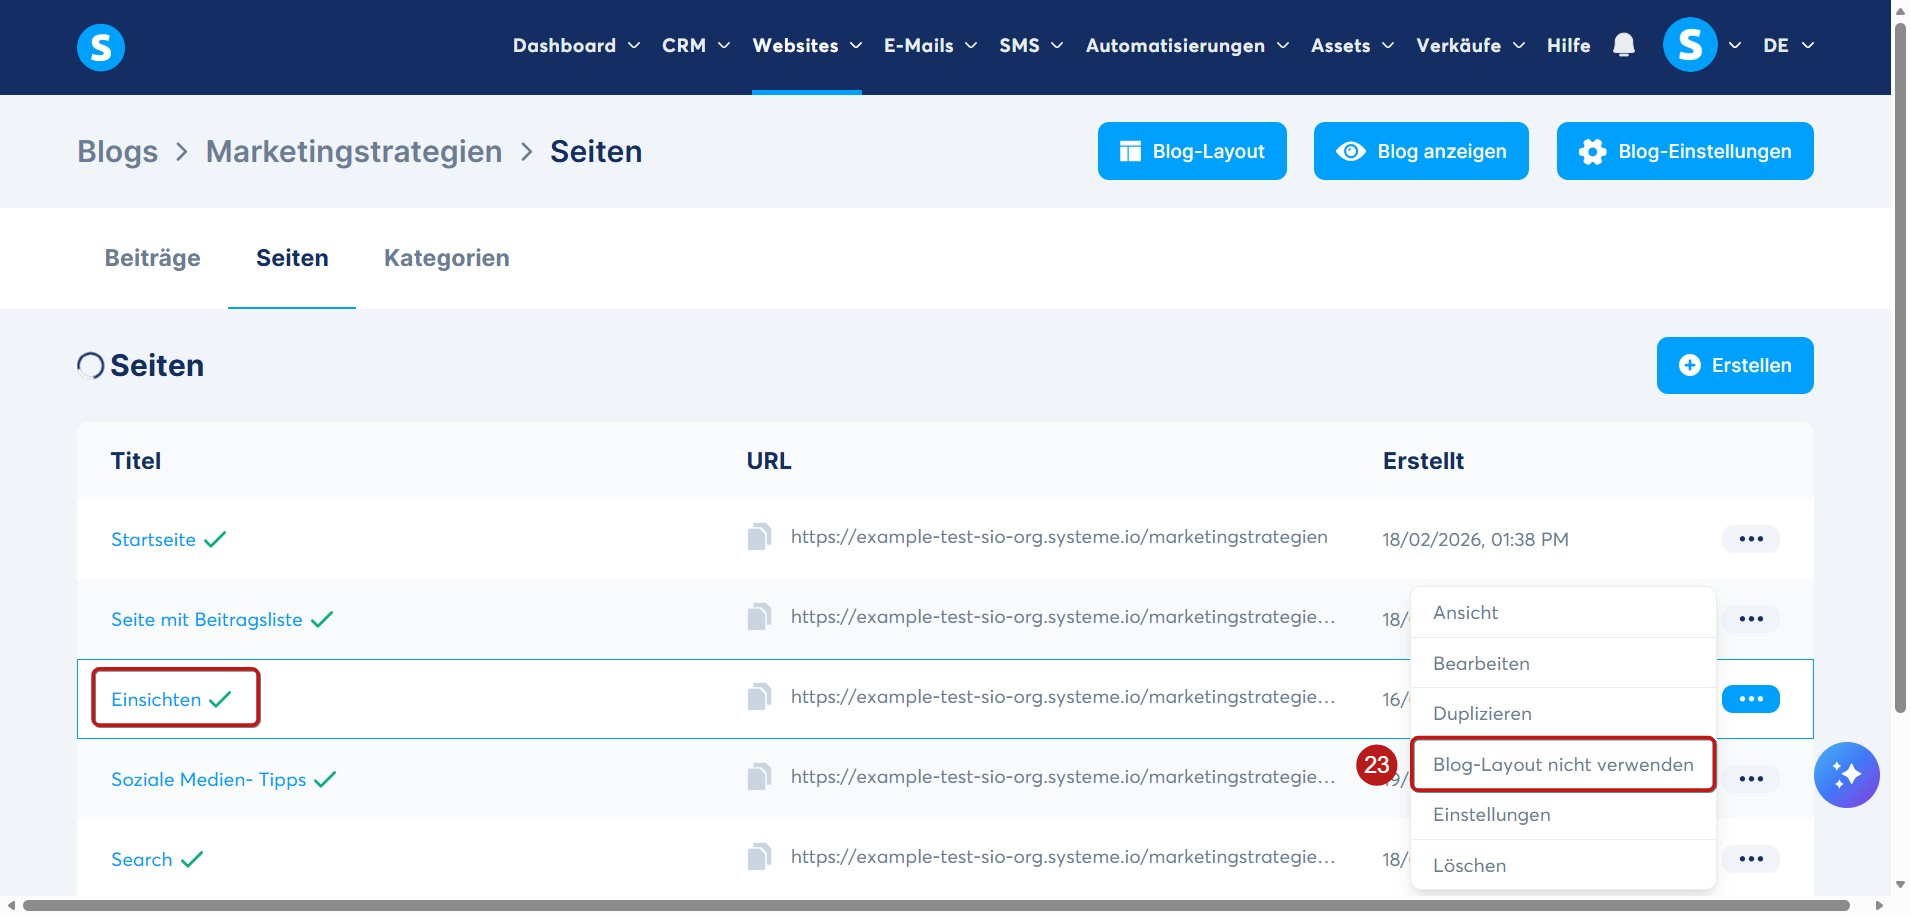Image resolution: width=1910 pixels, height=915 pixels.
Task: Switch to the Beiträge tab
Action: tap(152, 258)
